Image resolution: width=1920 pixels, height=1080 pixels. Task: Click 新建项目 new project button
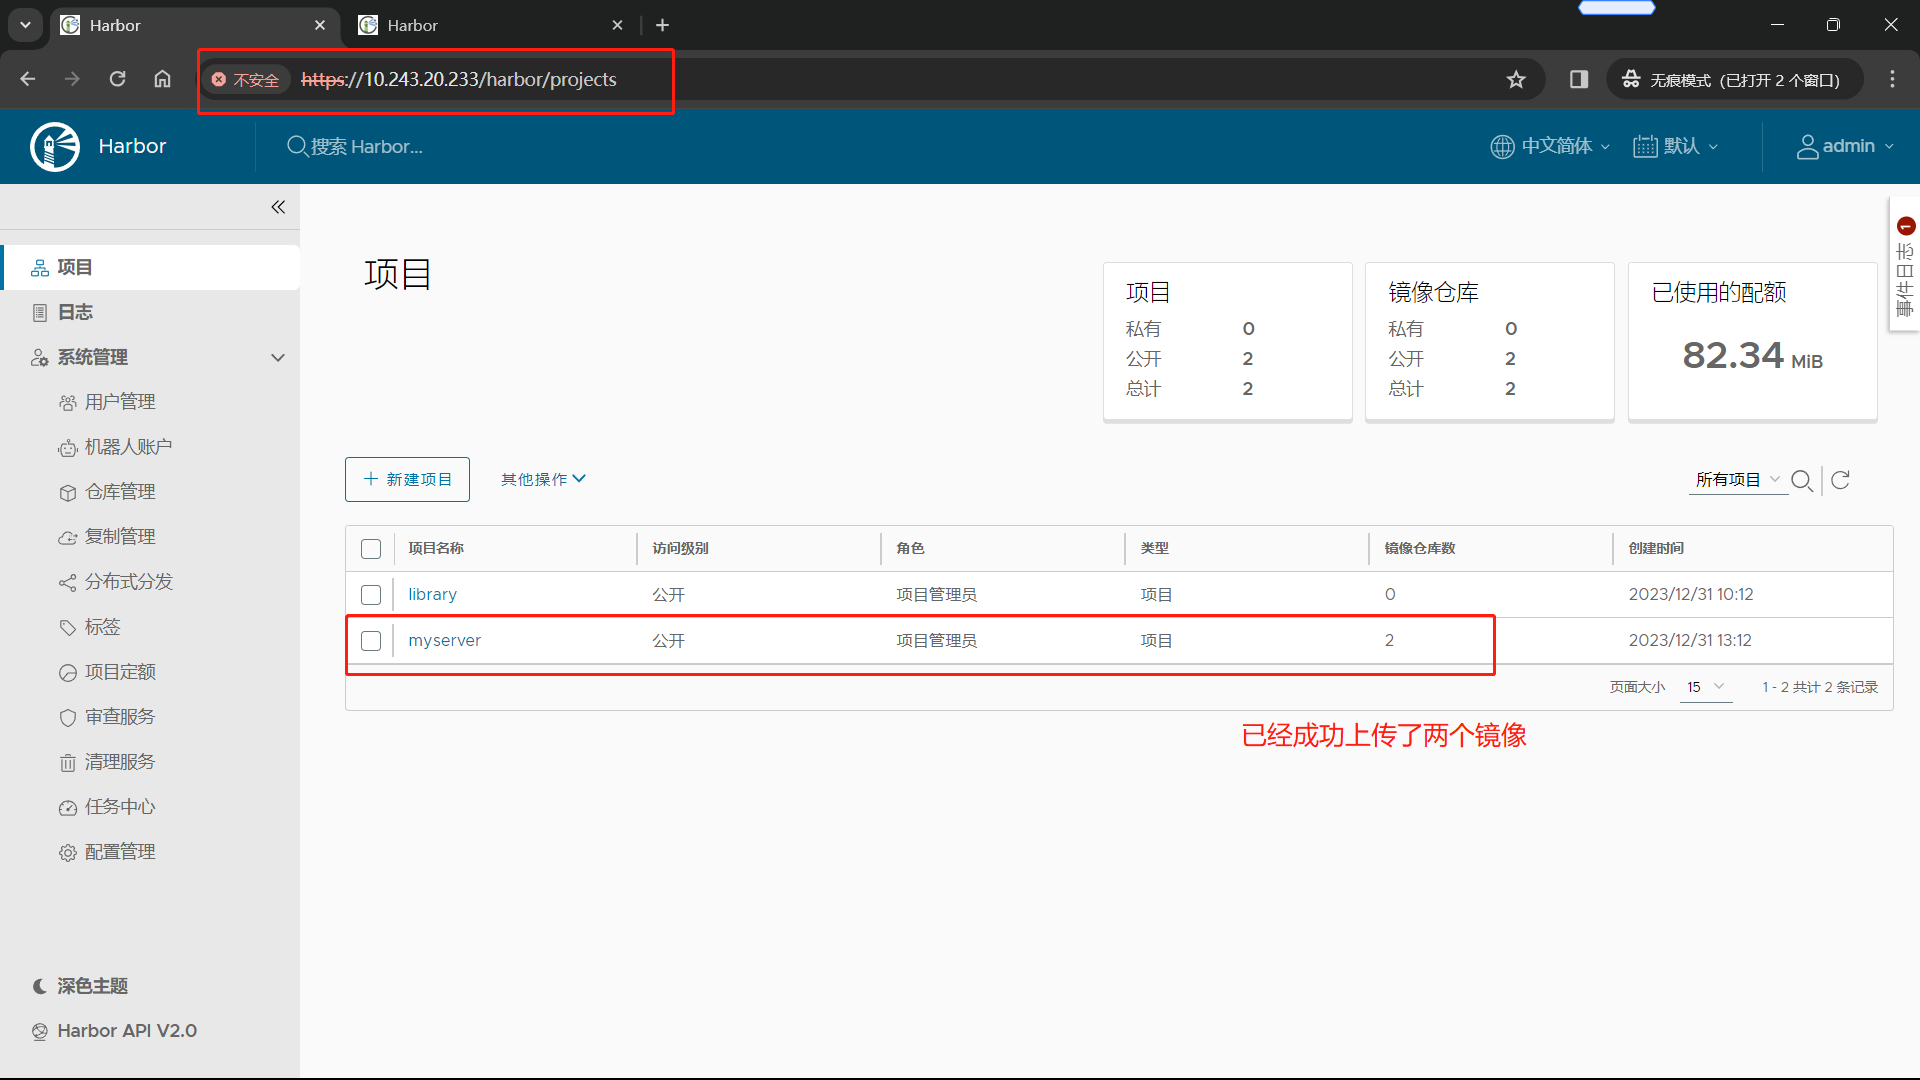point(407,480)
